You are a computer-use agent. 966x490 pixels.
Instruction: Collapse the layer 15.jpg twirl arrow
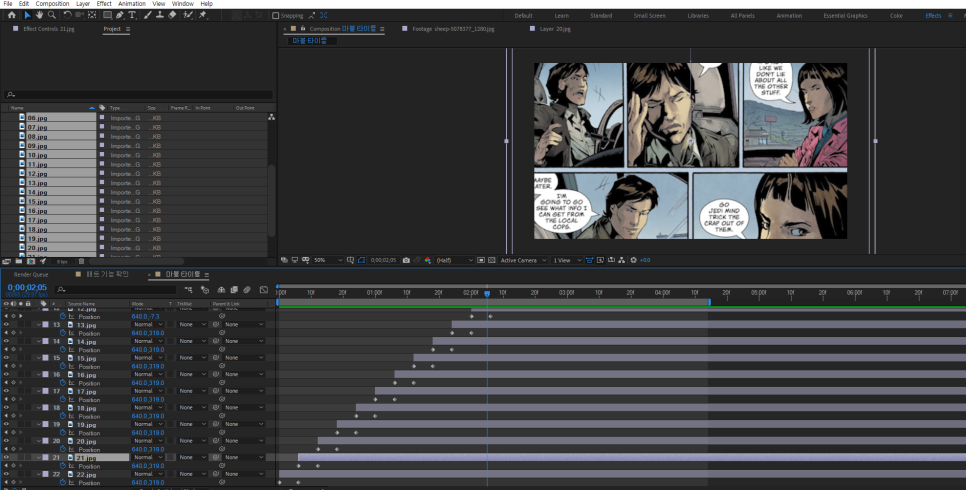coord(39,357)
